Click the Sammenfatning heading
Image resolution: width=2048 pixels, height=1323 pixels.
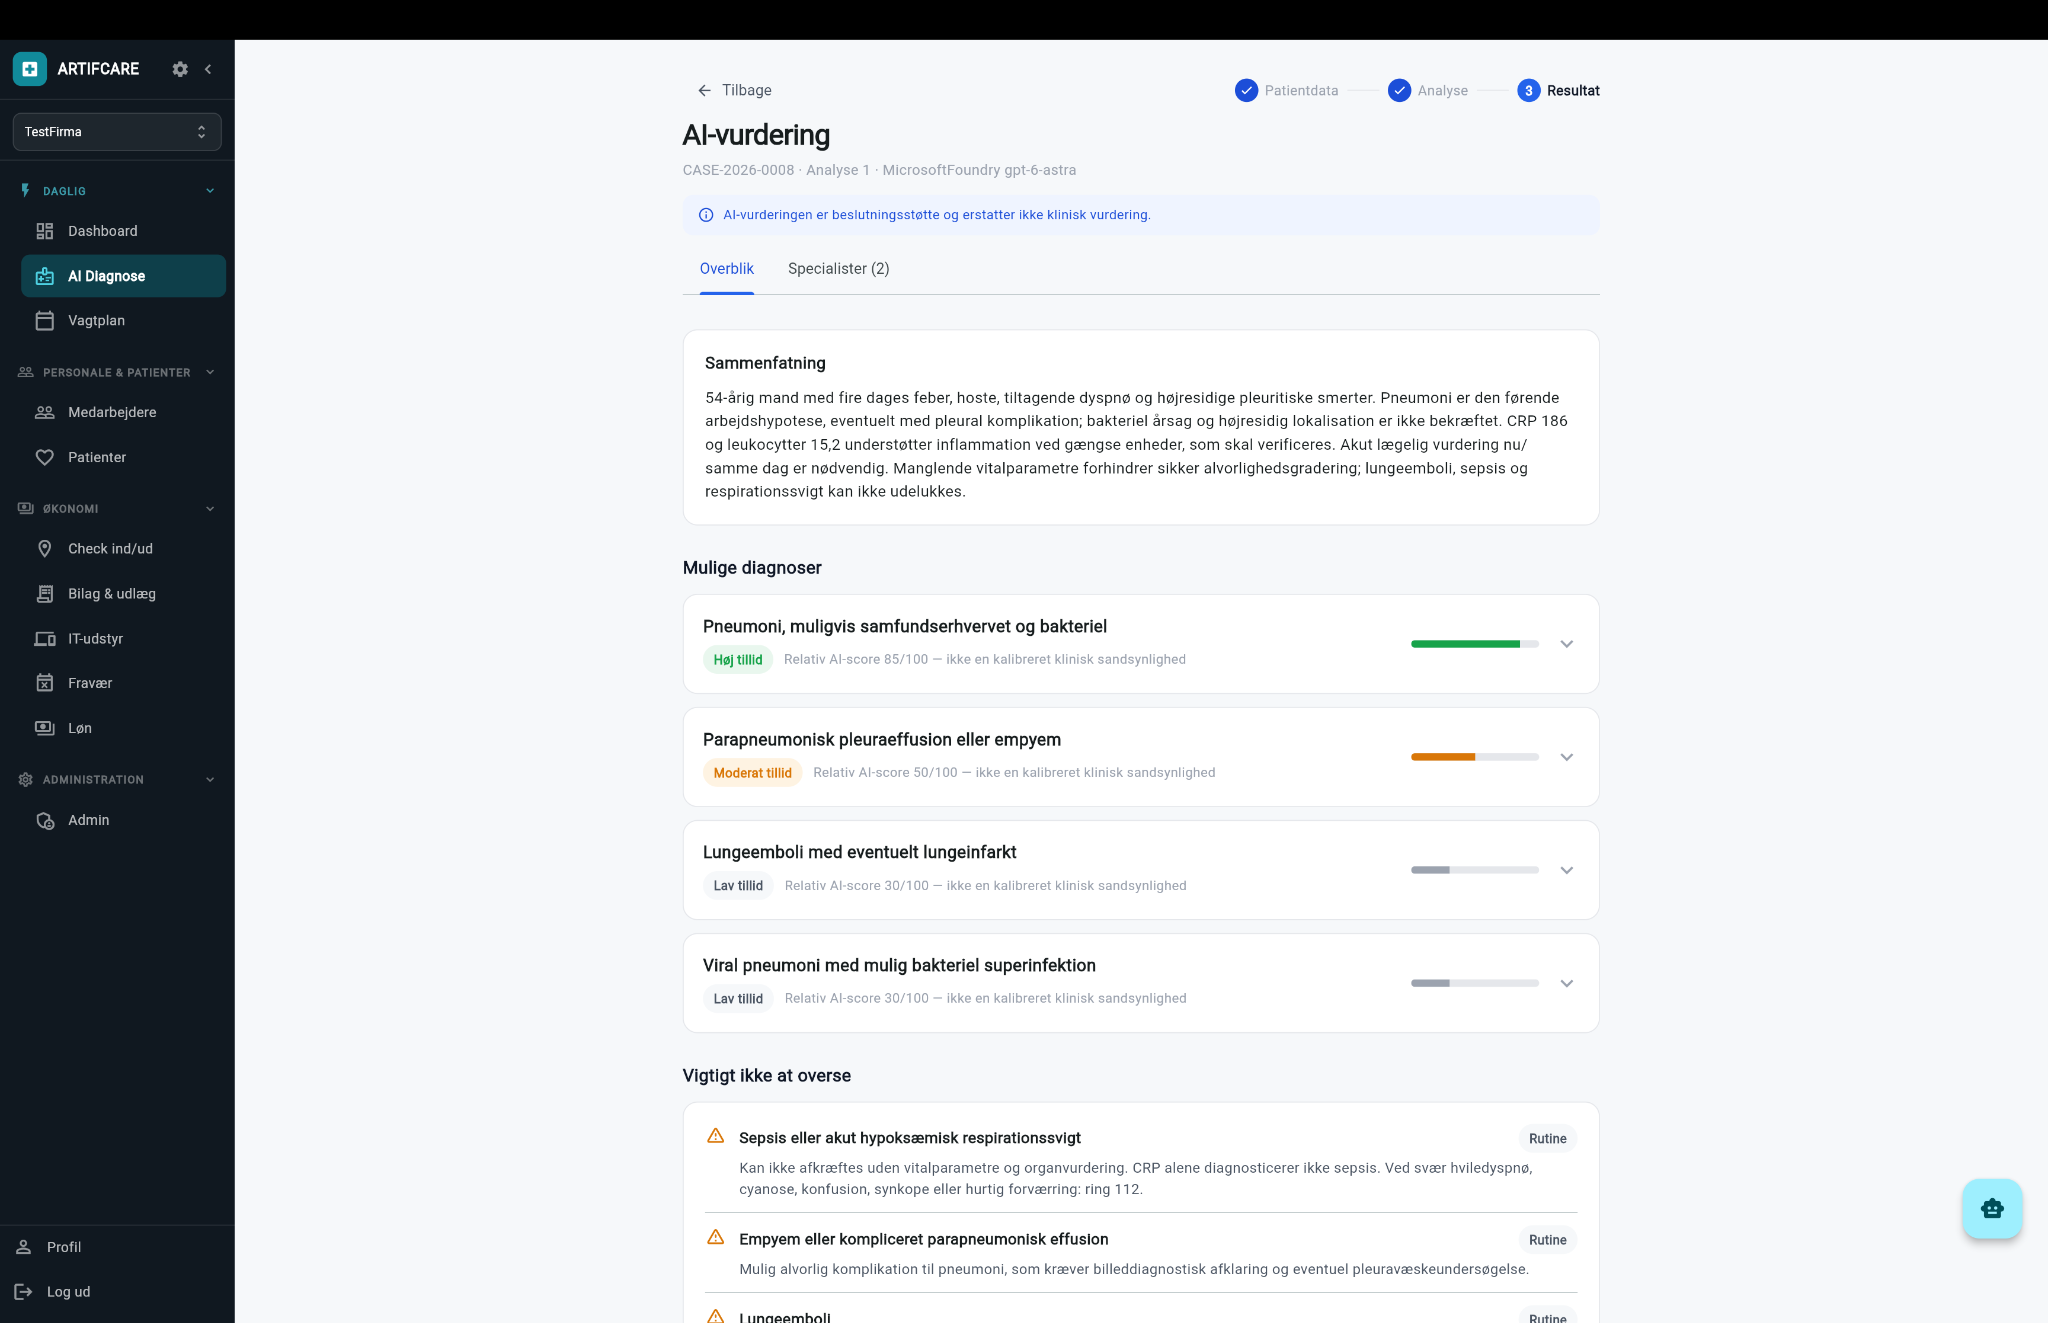[765, 363]
